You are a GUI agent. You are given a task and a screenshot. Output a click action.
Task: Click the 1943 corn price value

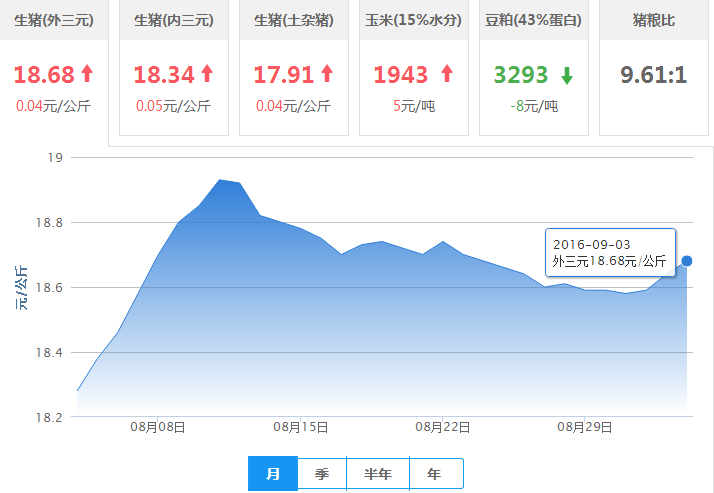click(x=401, y=75)
